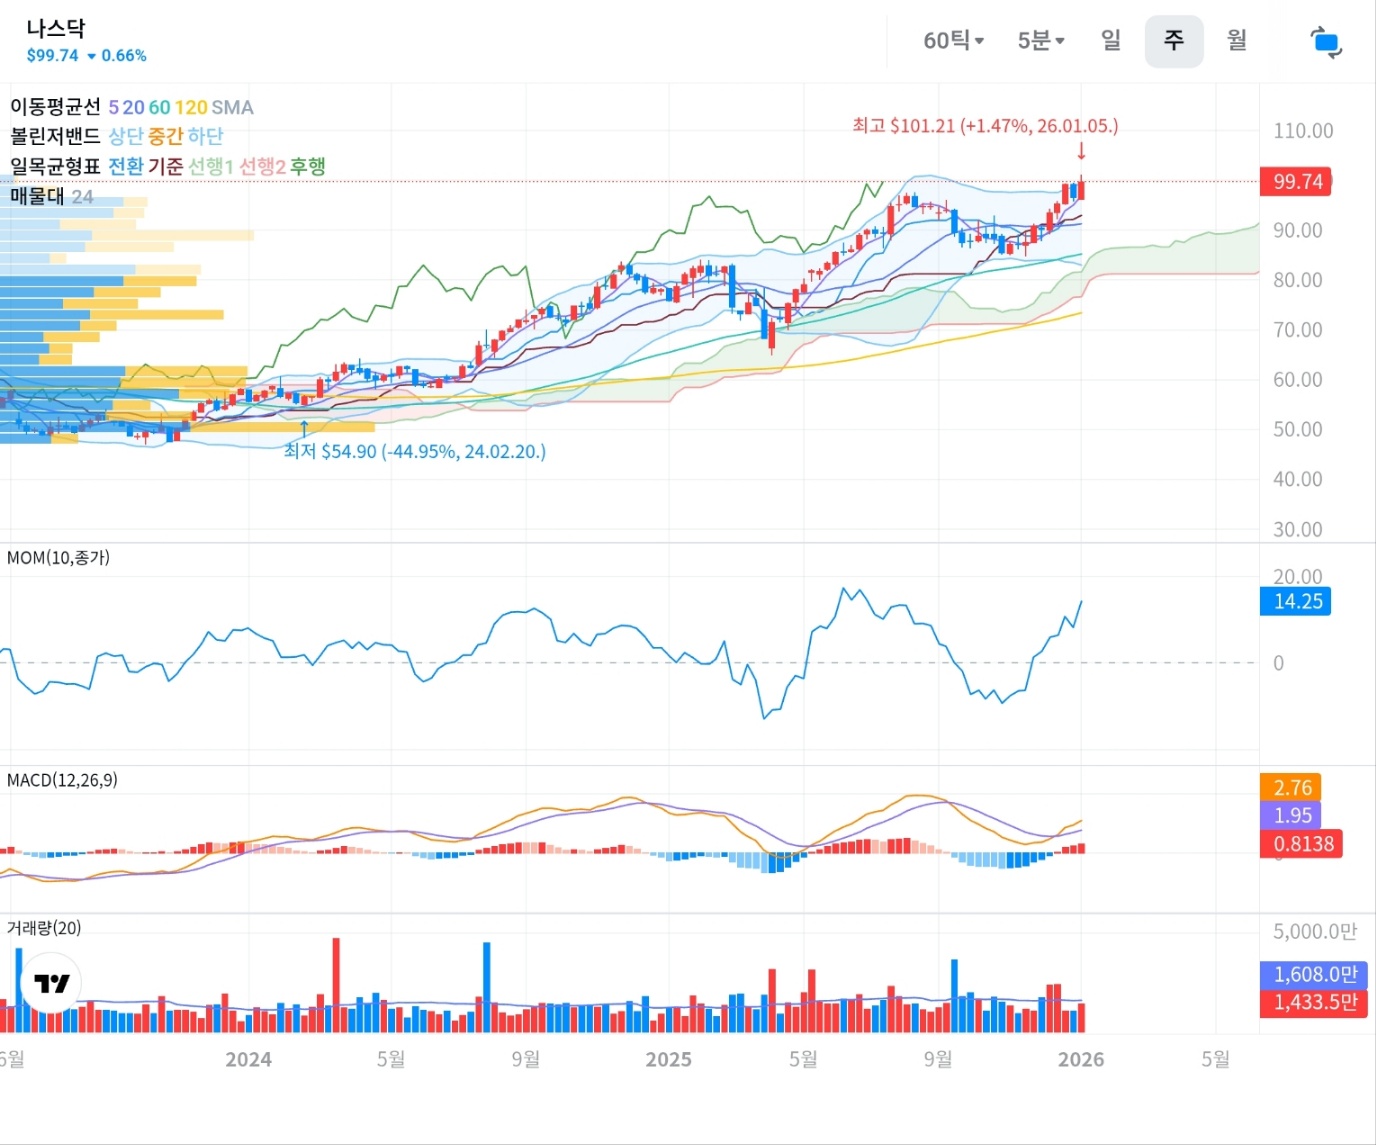Toggle the 매물대 volume profile legend
The image size is (1376, 1145).
tap(37, 196)
